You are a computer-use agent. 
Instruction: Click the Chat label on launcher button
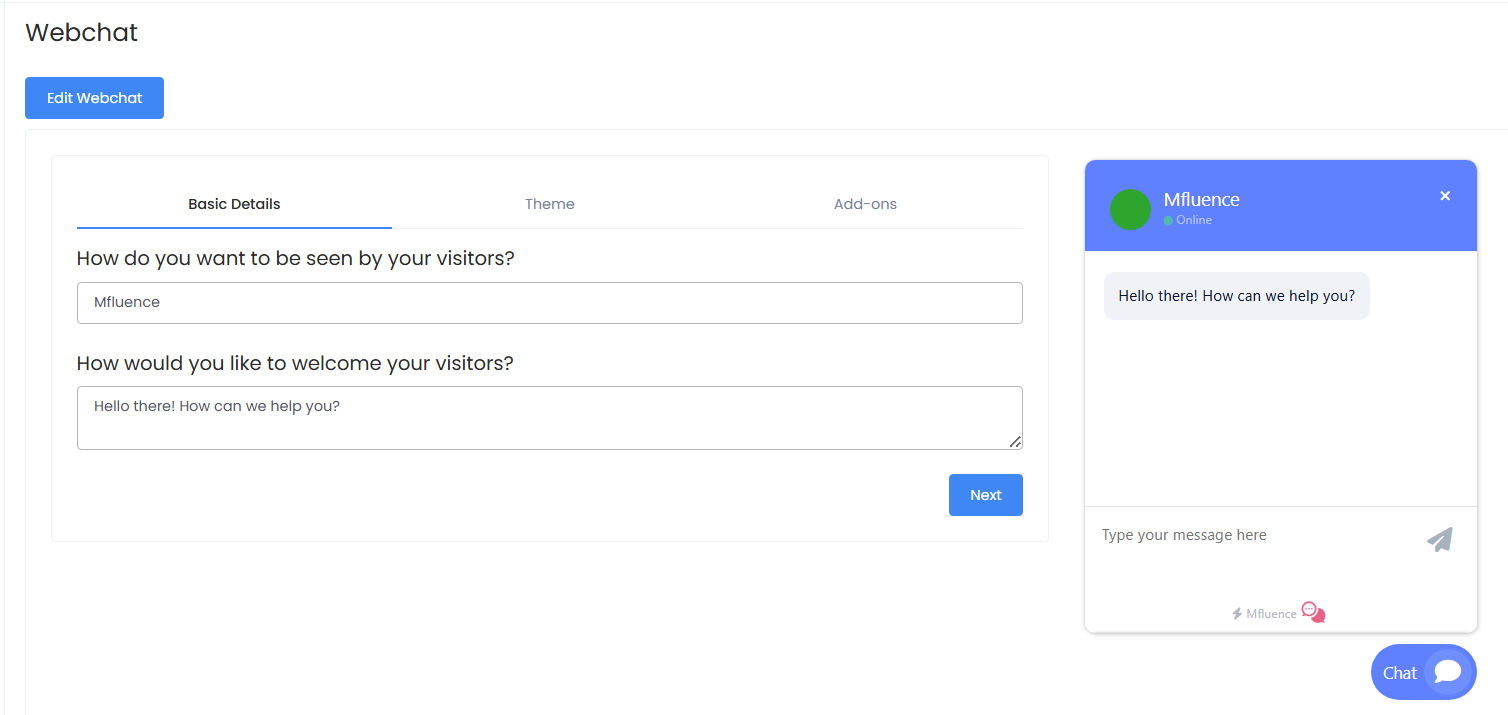1399,673
